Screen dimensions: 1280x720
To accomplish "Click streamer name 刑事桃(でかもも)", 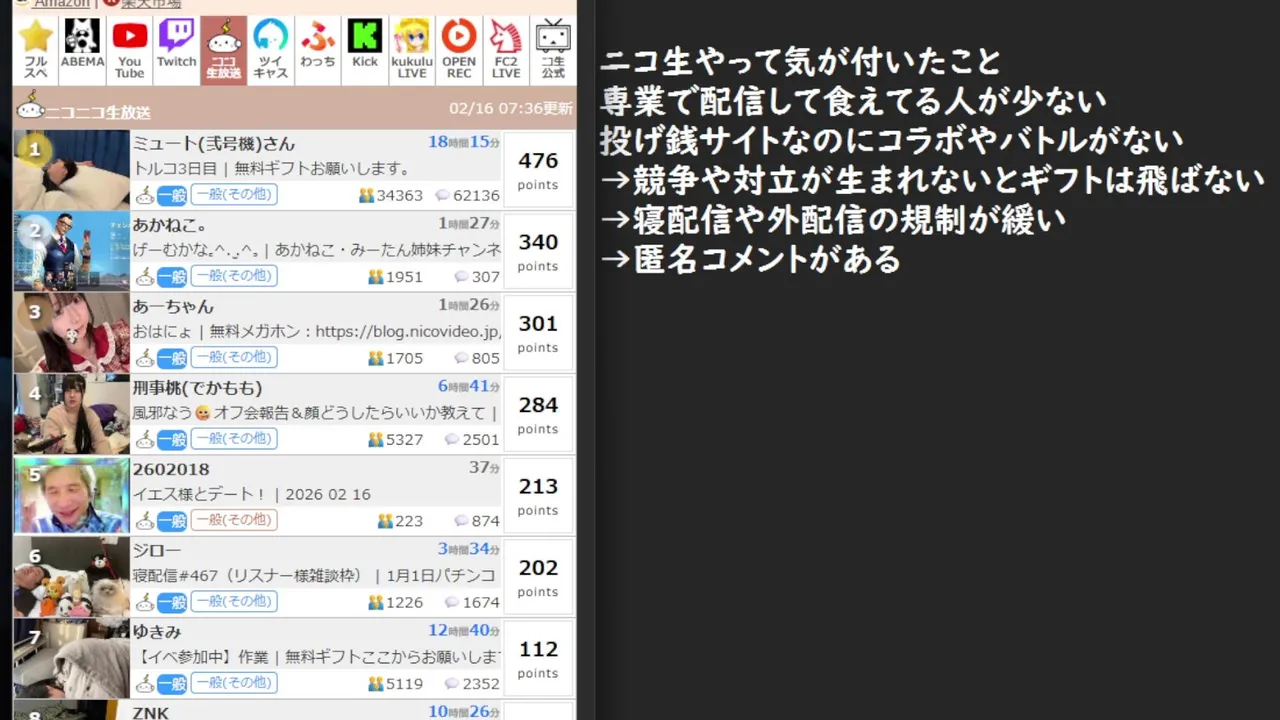I will coord(197,388).
